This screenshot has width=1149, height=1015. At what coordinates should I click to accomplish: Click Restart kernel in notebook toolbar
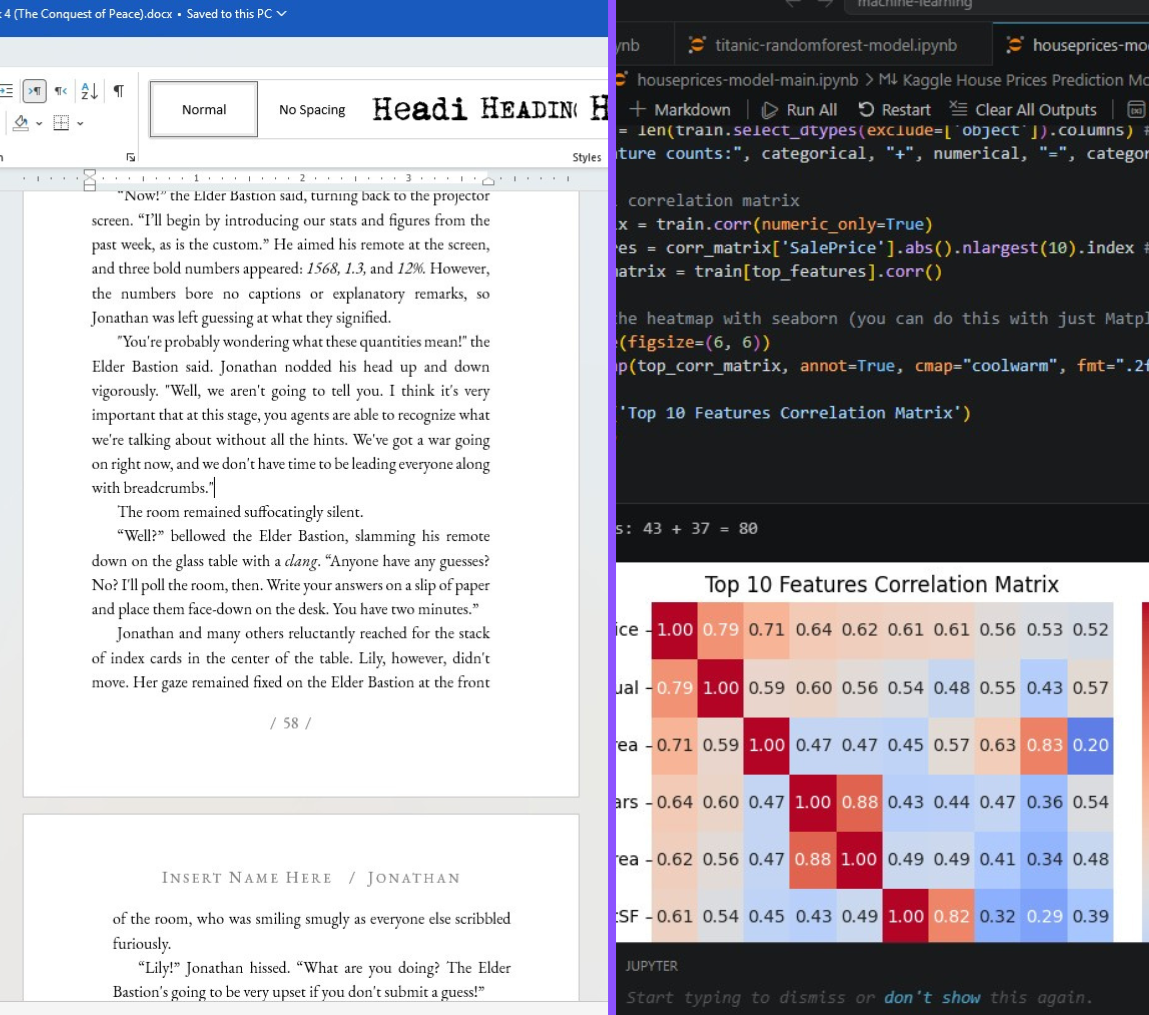(894, 110)
